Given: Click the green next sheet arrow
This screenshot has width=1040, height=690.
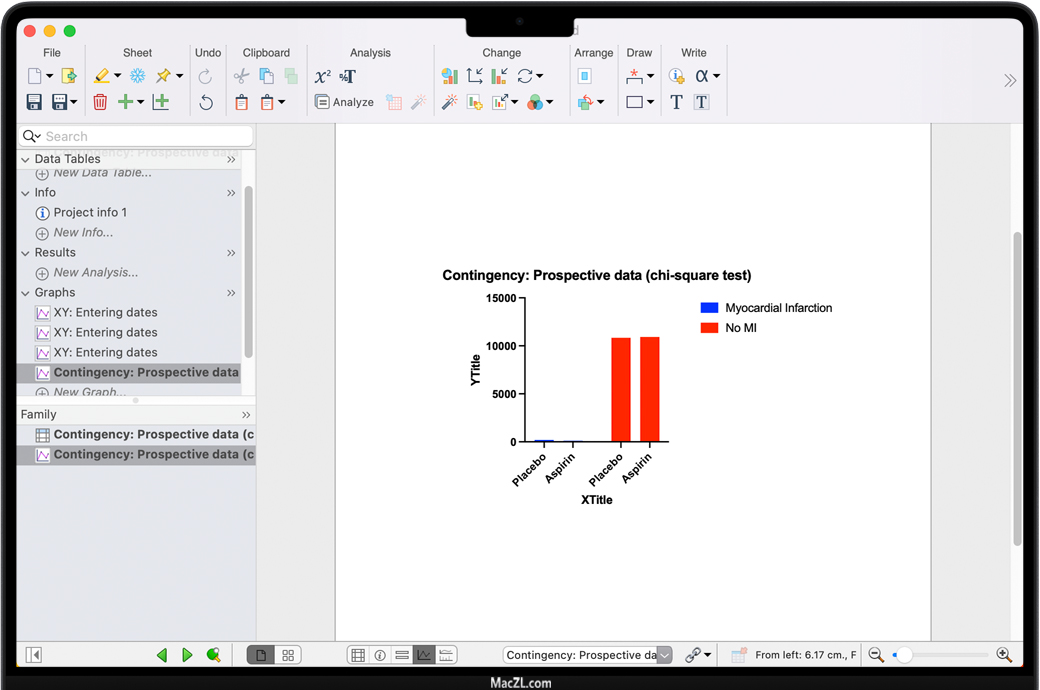Looking at the screenshot, I should coord(187,655).
